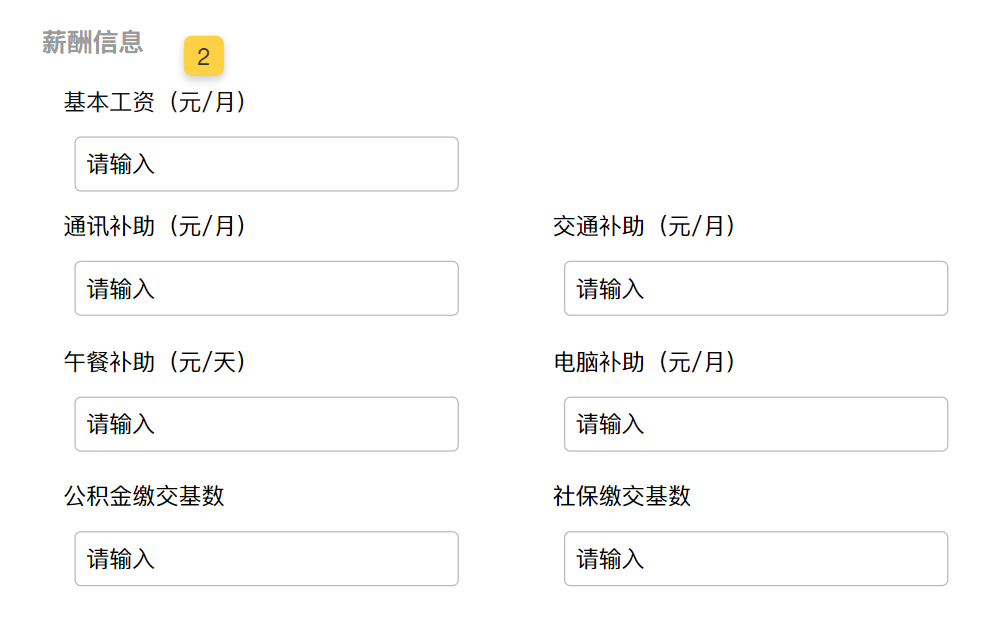986x622 pixels.
Task: Click the yellow badge numbered 2
Action: [x=203, y=57]
